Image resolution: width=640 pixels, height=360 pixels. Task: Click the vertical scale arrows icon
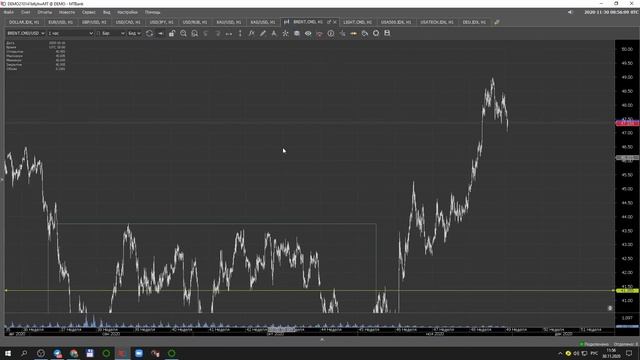click(240, 33)
